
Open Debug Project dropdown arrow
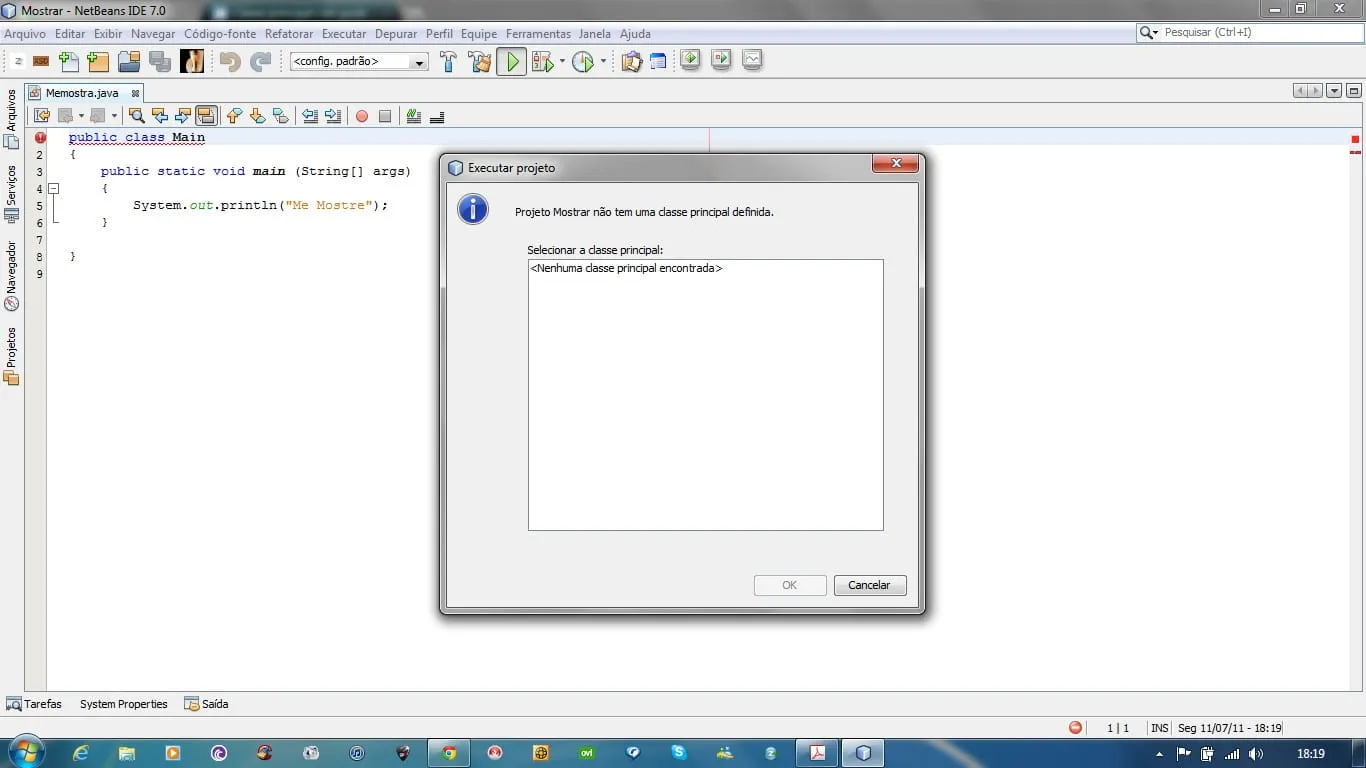point(562,62)
